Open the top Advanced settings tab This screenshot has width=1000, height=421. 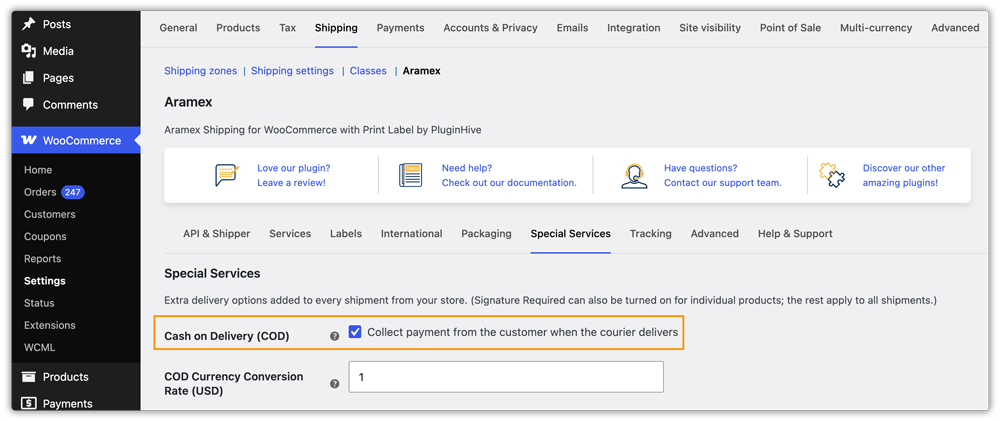[x=955, y=28]
